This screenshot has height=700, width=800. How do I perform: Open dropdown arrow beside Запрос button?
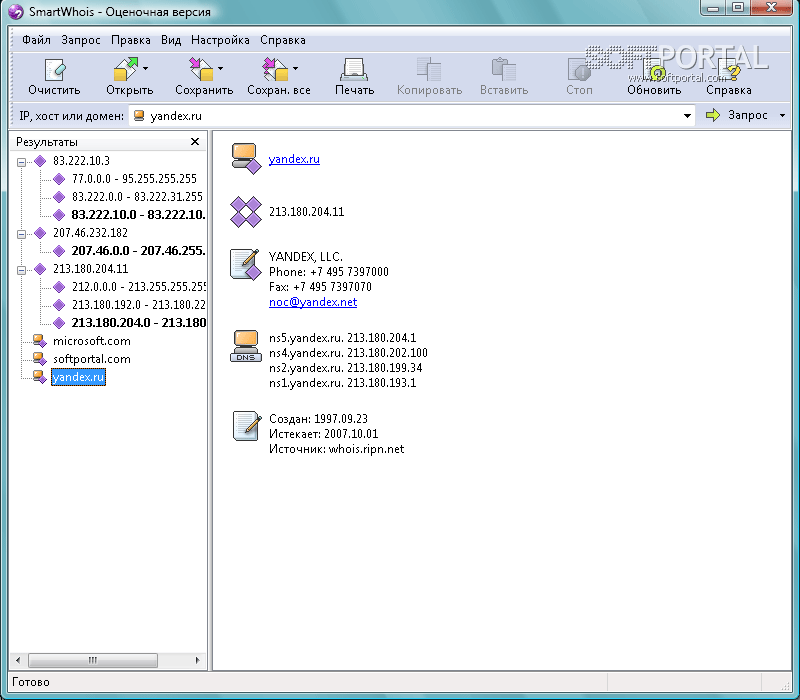(783, 116)
